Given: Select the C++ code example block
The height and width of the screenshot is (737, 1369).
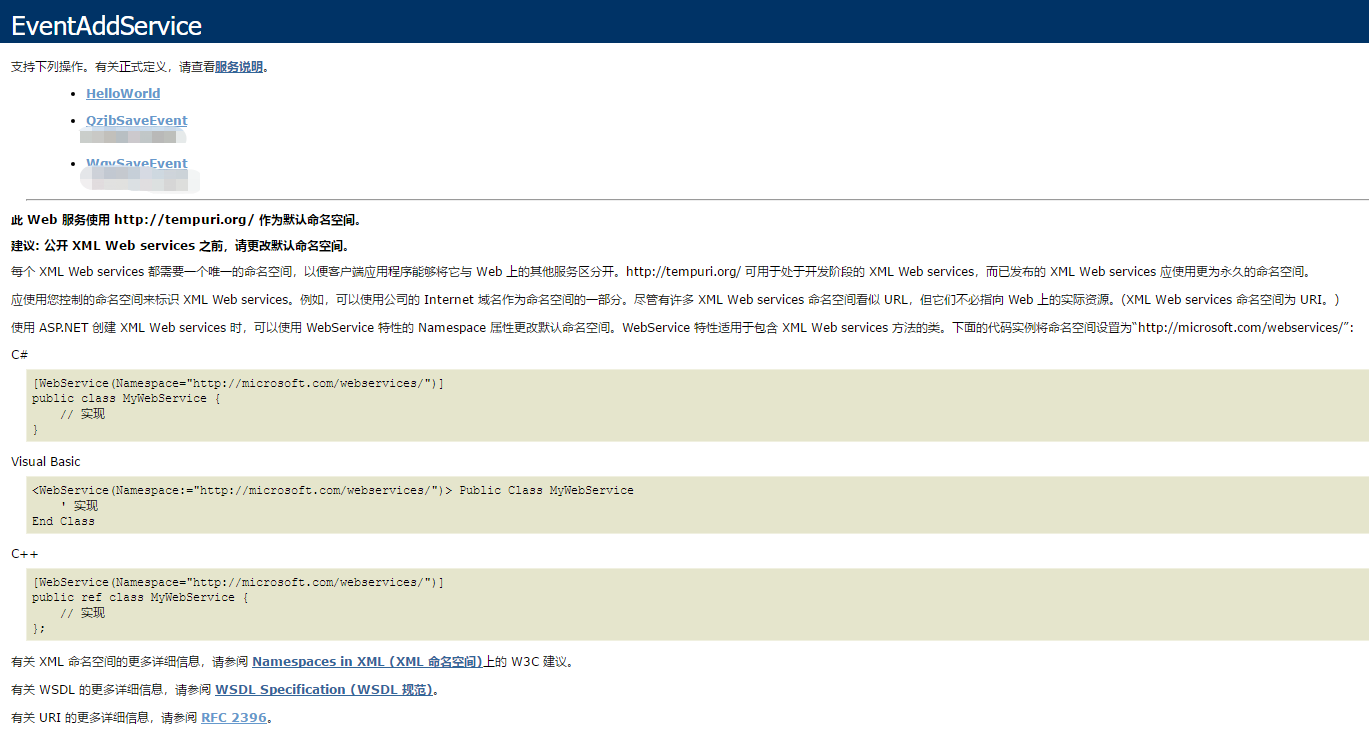Looking at the screenshot, I should pyautogui.click(x=684, y=597).
